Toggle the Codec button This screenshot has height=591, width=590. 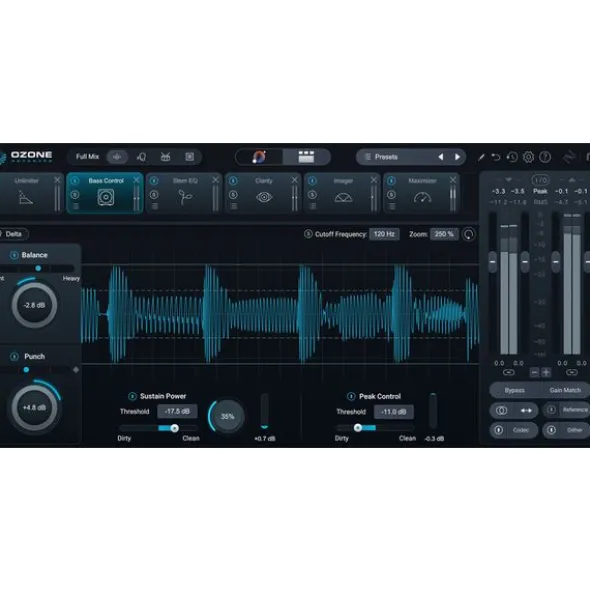pyautogui.click(x=513, y=430)
